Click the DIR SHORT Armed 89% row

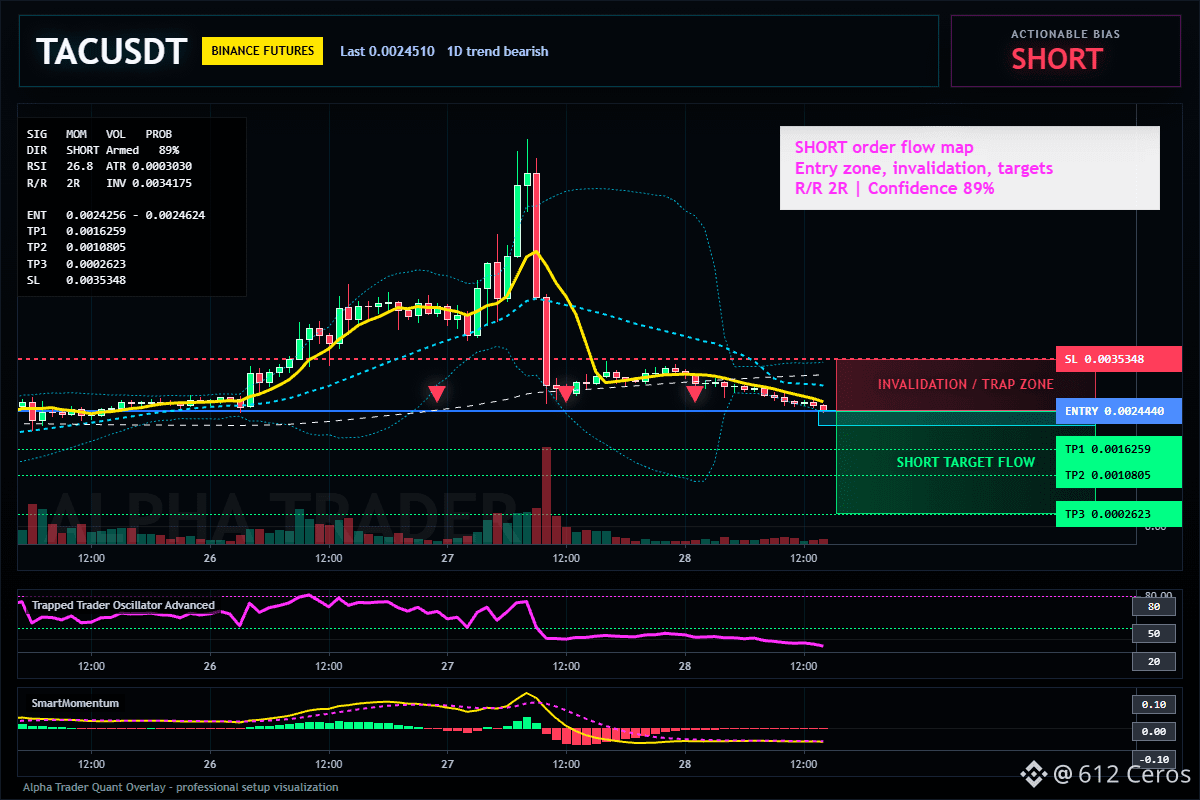pos(103,149)
